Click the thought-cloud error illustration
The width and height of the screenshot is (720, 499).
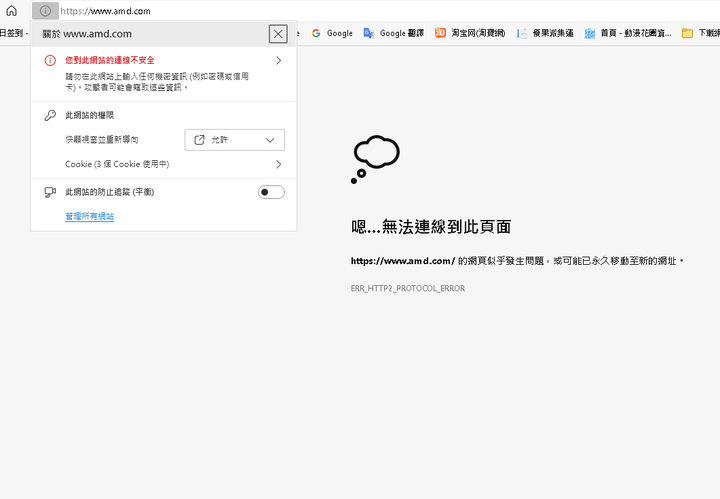click(x=375, y=159)
